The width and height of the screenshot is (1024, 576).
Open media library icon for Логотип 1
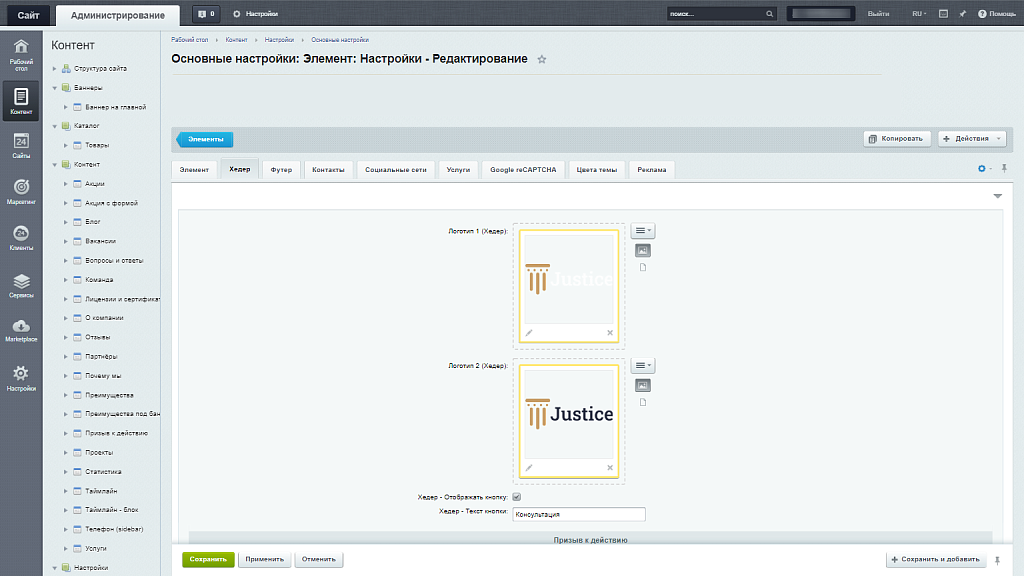pos(643,250)
